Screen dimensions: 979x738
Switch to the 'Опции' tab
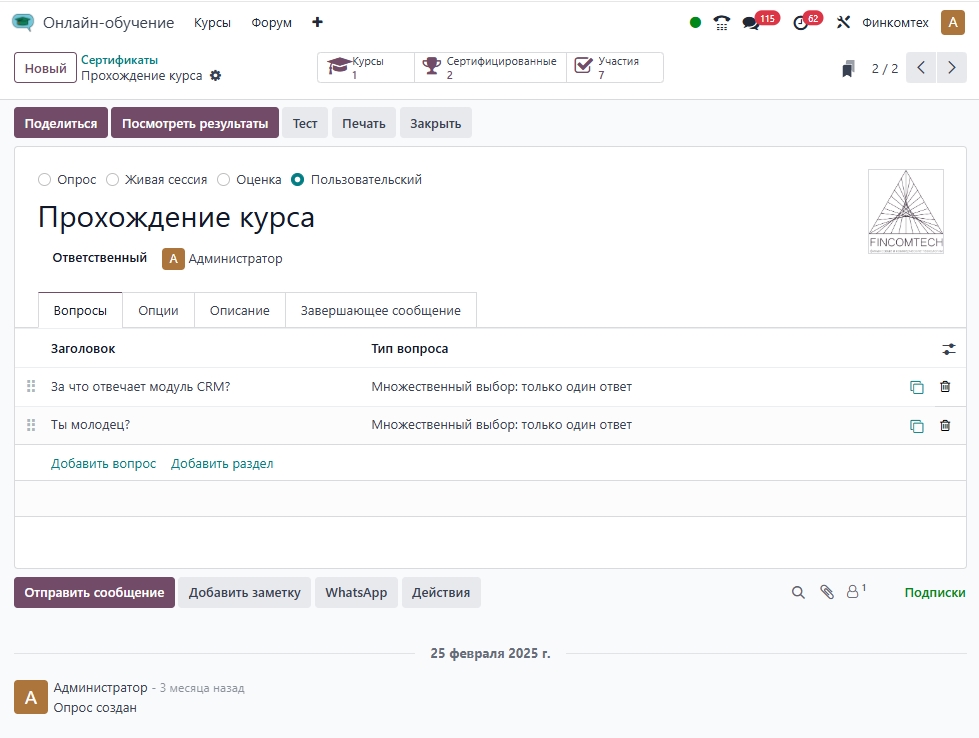click(x=158, y=310)
